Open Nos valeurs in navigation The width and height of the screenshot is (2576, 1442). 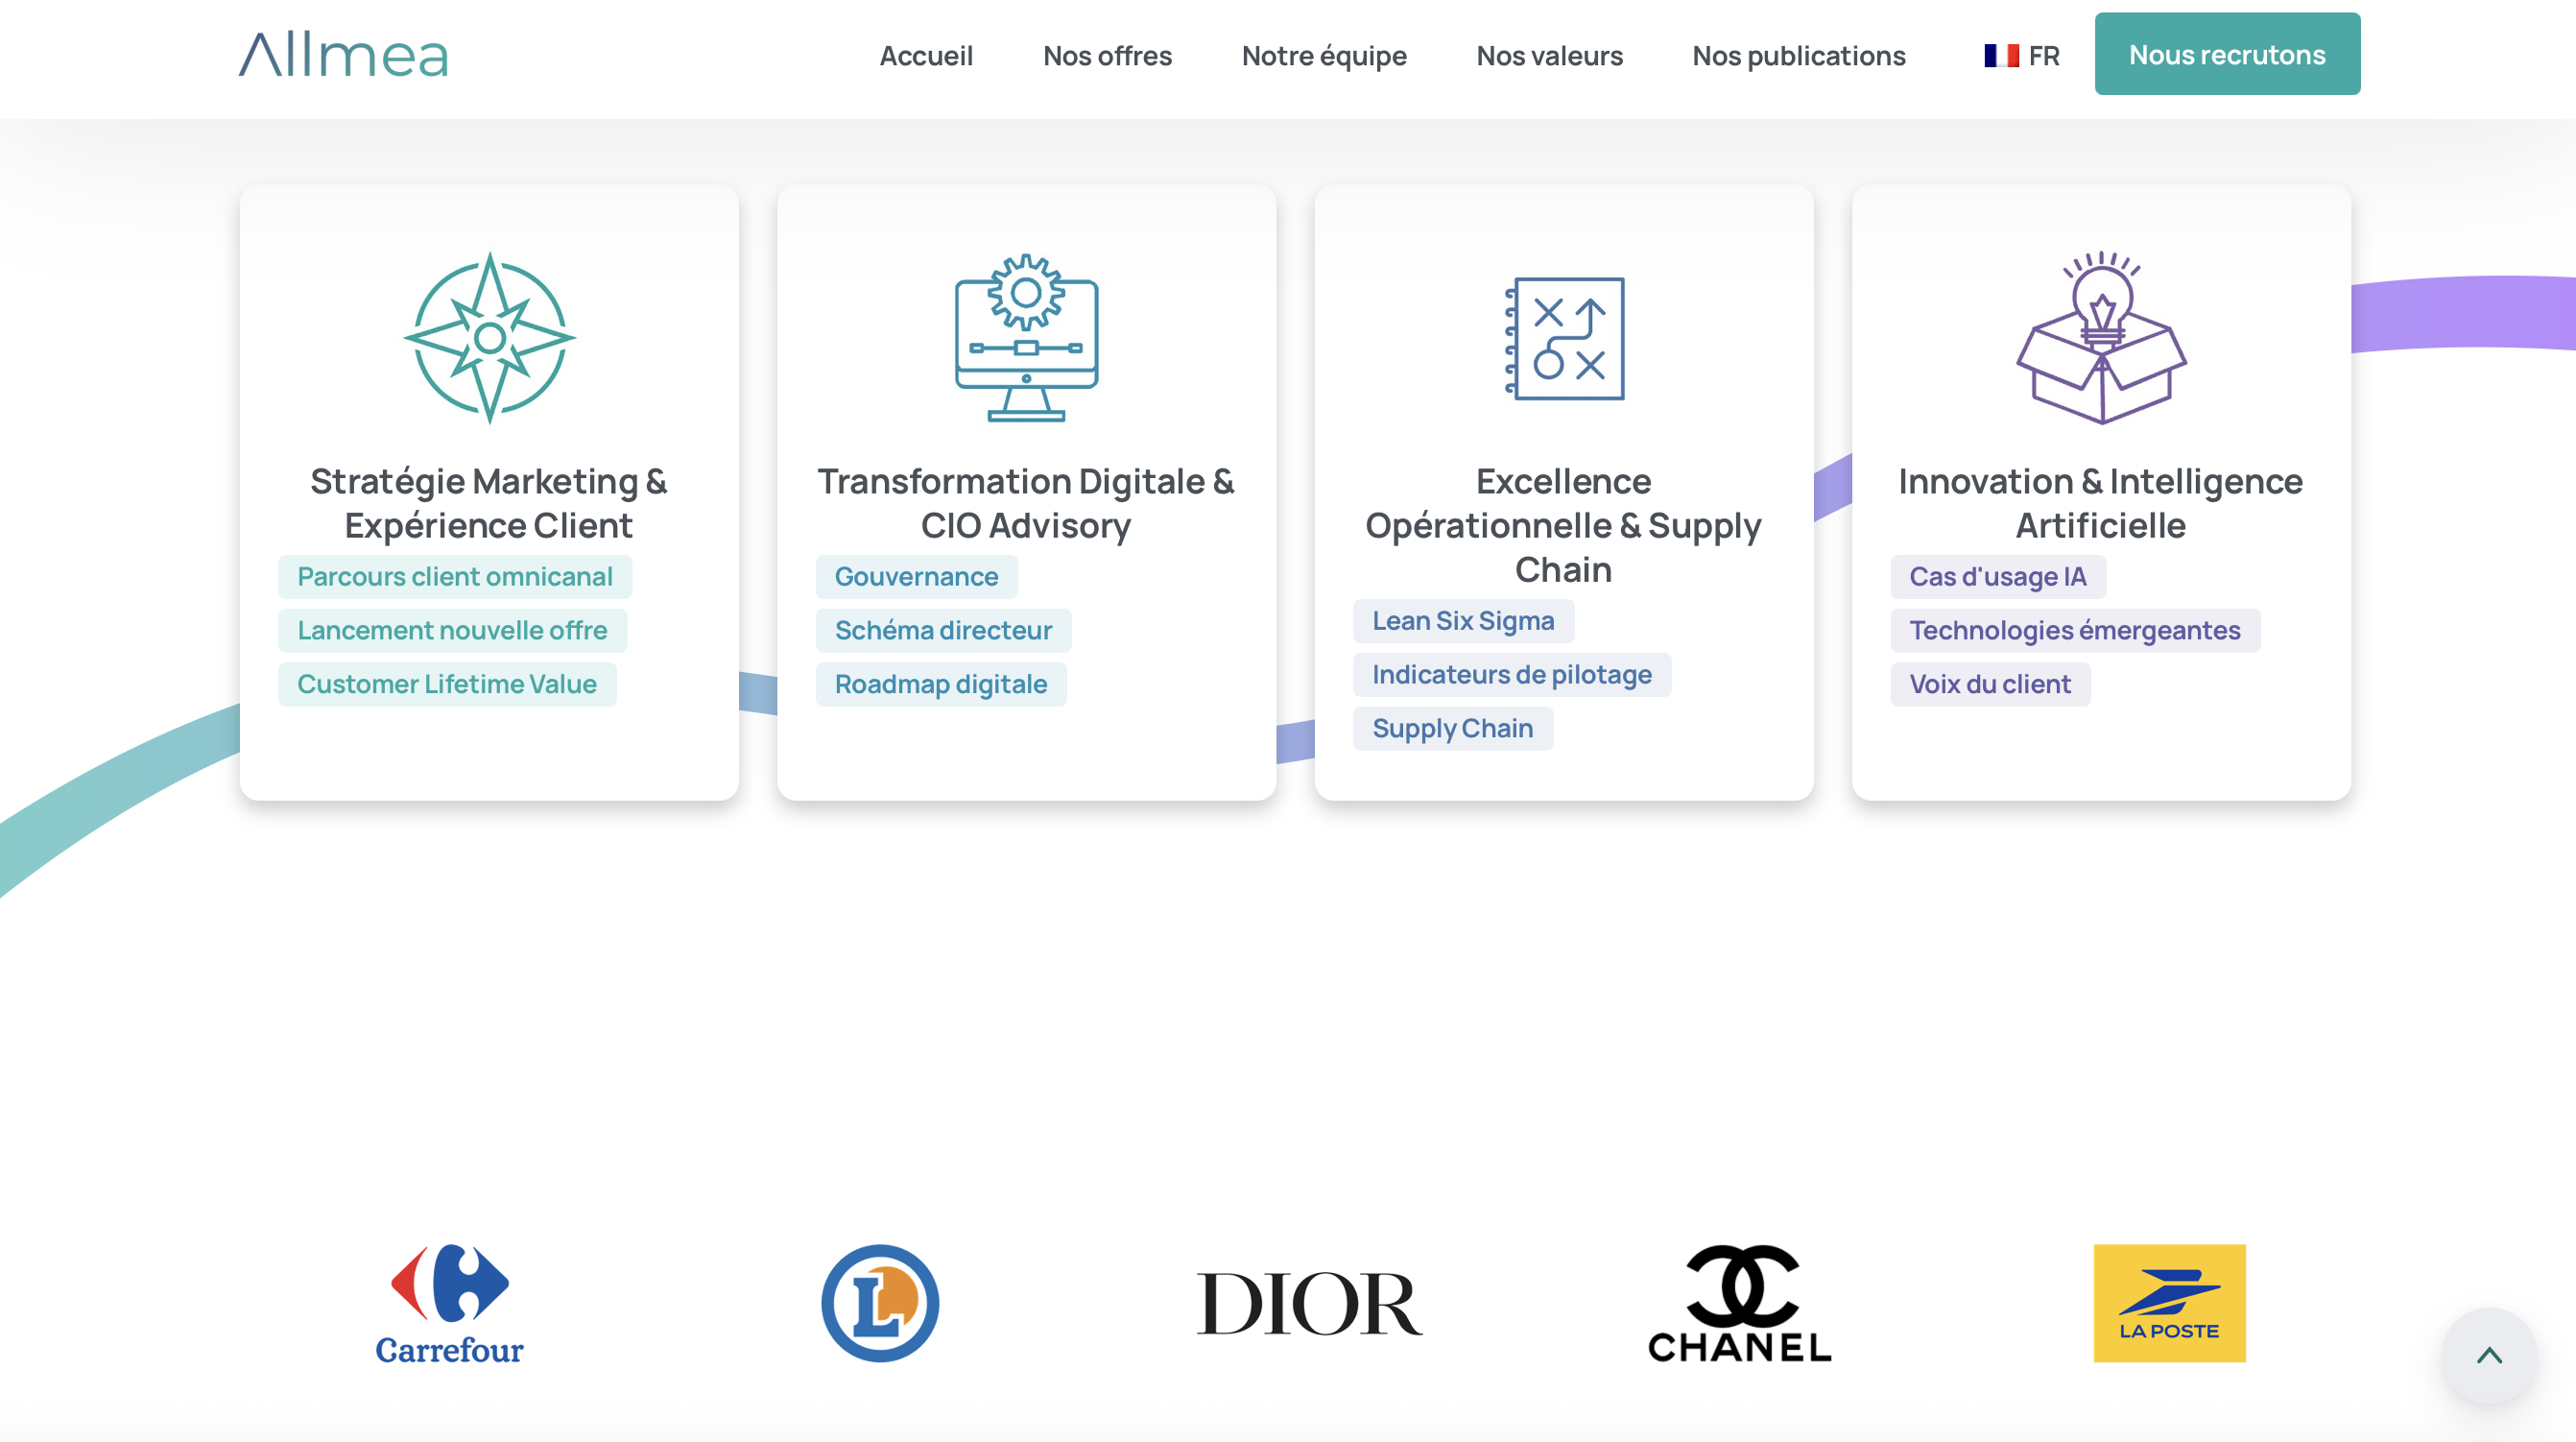point(1549,56)
